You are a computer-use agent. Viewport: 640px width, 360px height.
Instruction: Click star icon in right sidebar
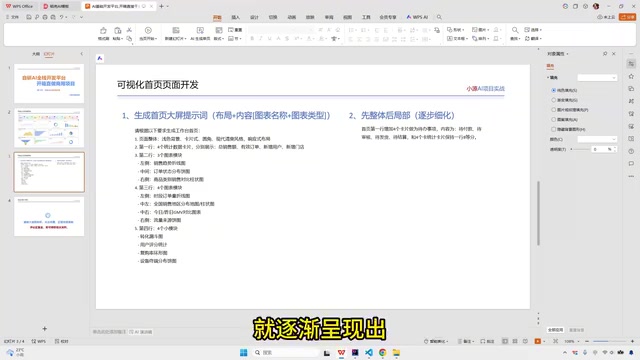point(631,76)
